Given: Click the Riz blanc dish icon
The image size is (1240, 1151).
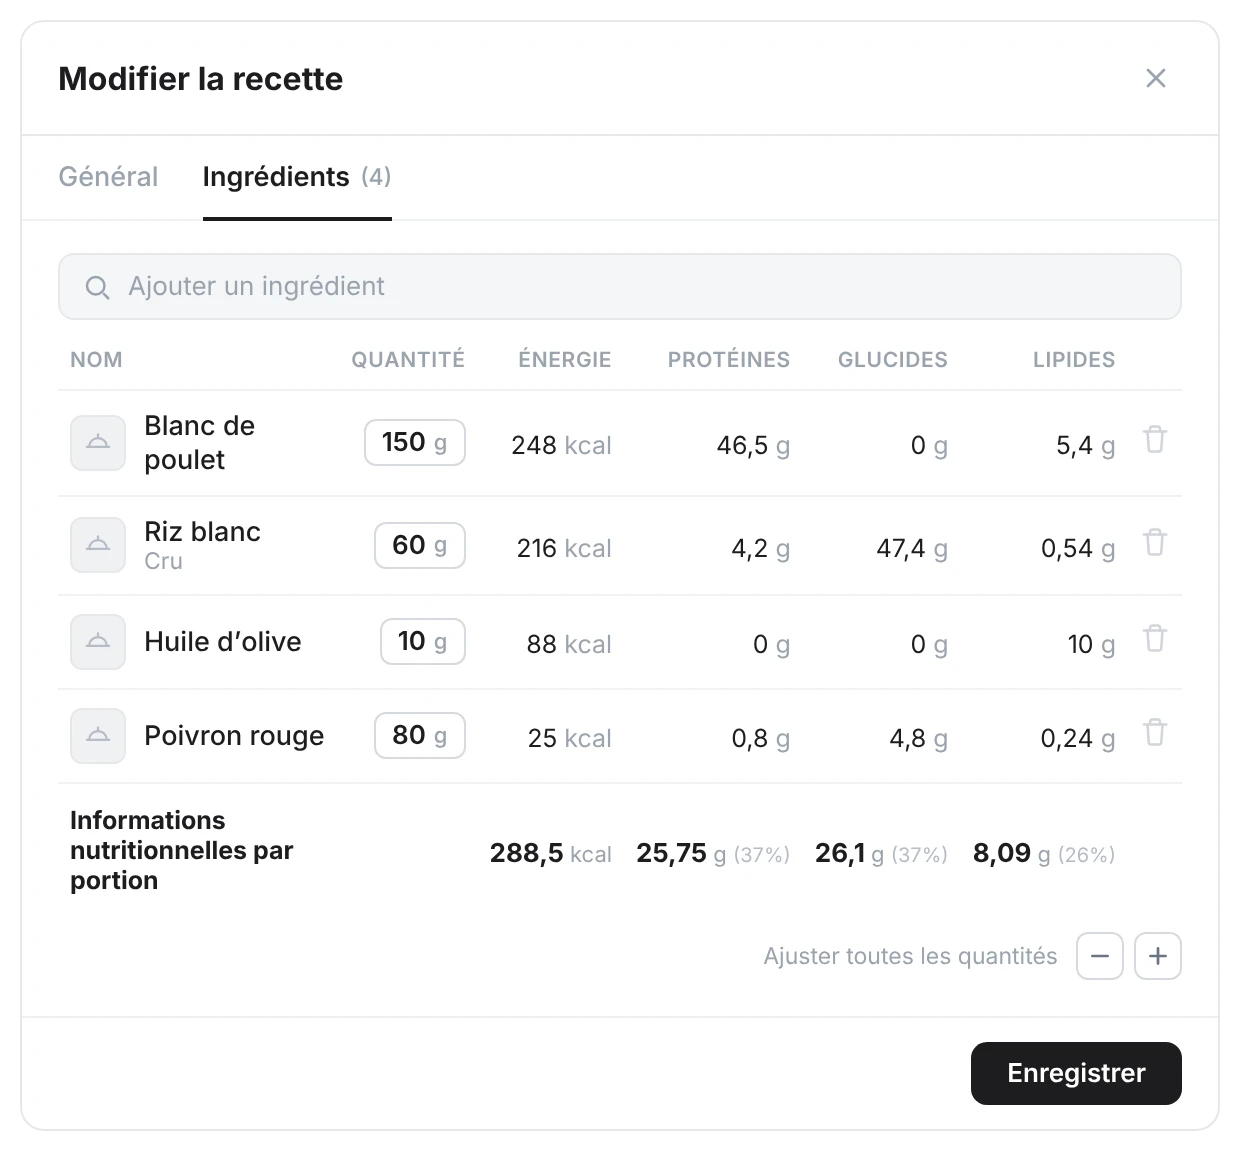Looking at the screenshot, I should [x=98, y=545].
